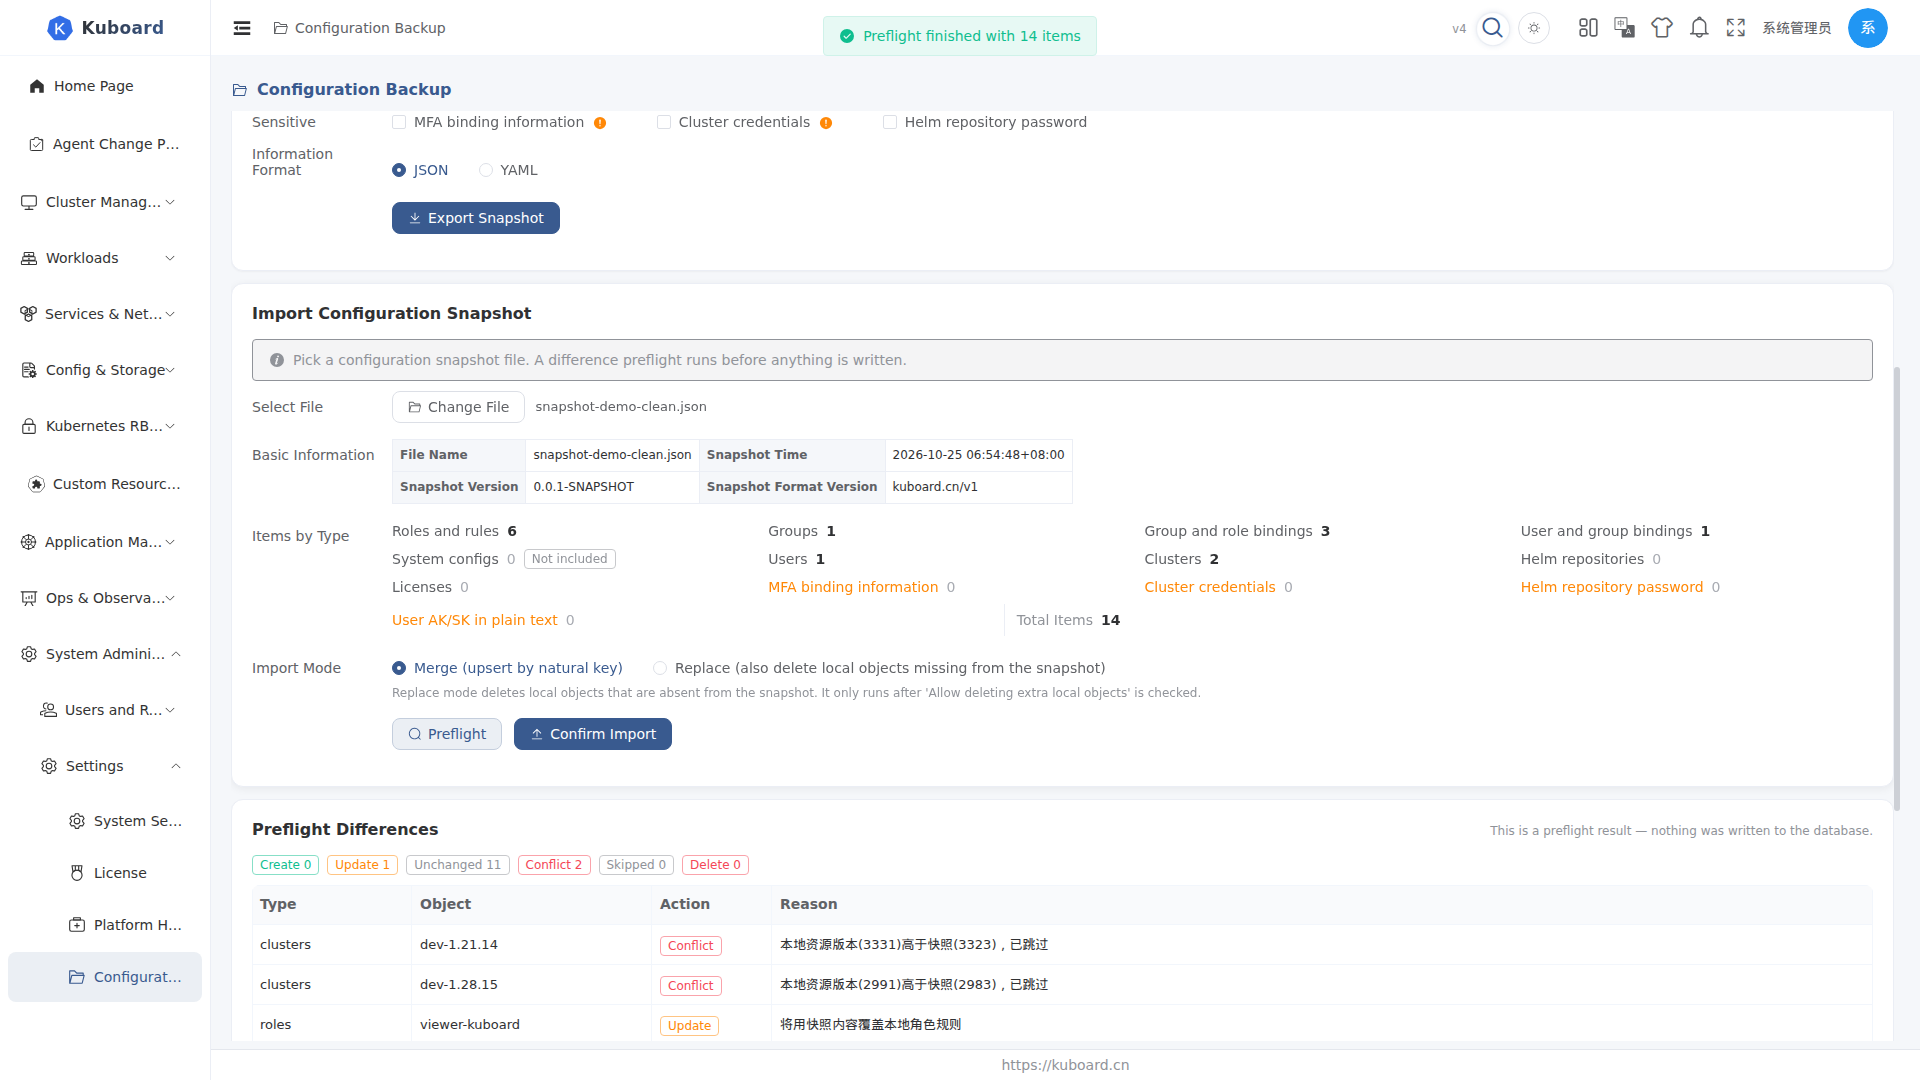Collapse the Settings submenu chevron
Viewport: 1920px width, 1080px height.
pos(176,766)
